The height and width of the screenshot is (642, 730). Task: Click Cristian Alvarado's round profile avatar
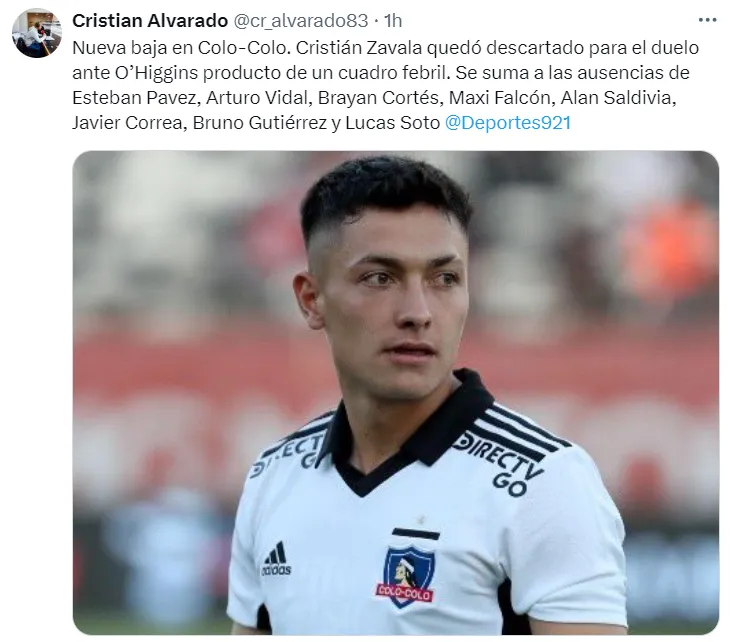37,33
